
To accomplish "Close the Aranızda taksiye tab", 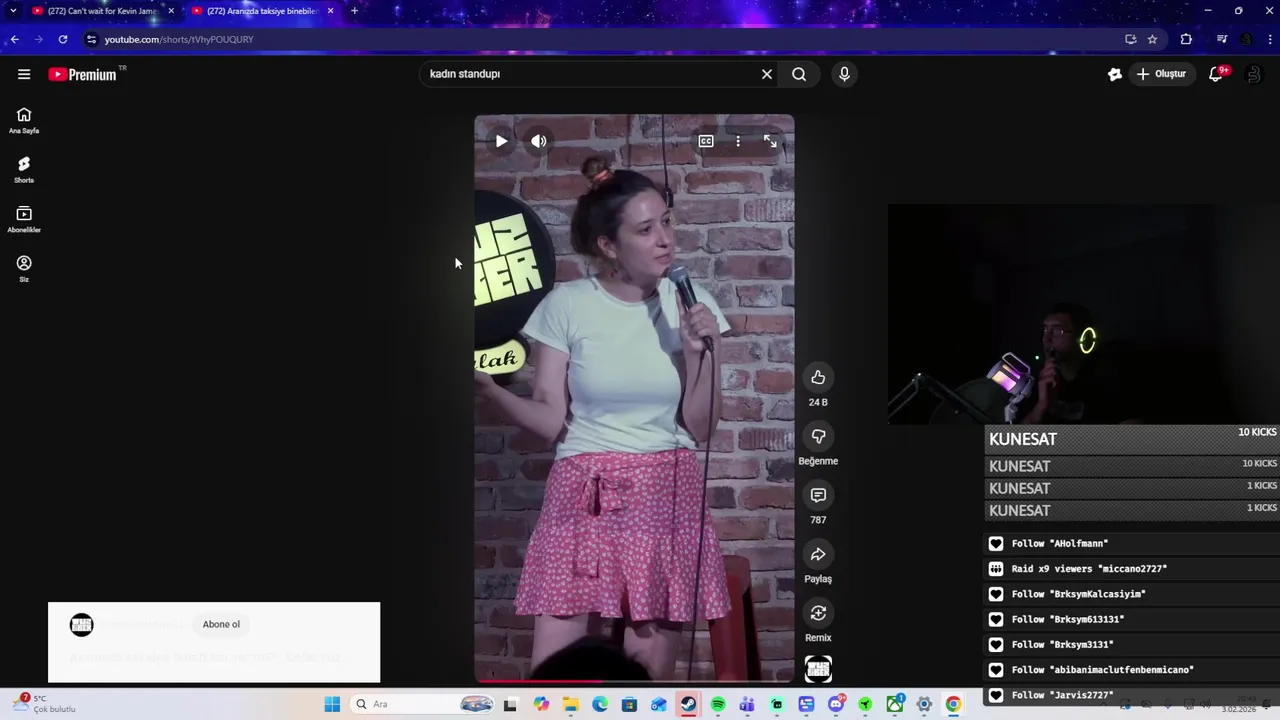I will tap(330, 11).
